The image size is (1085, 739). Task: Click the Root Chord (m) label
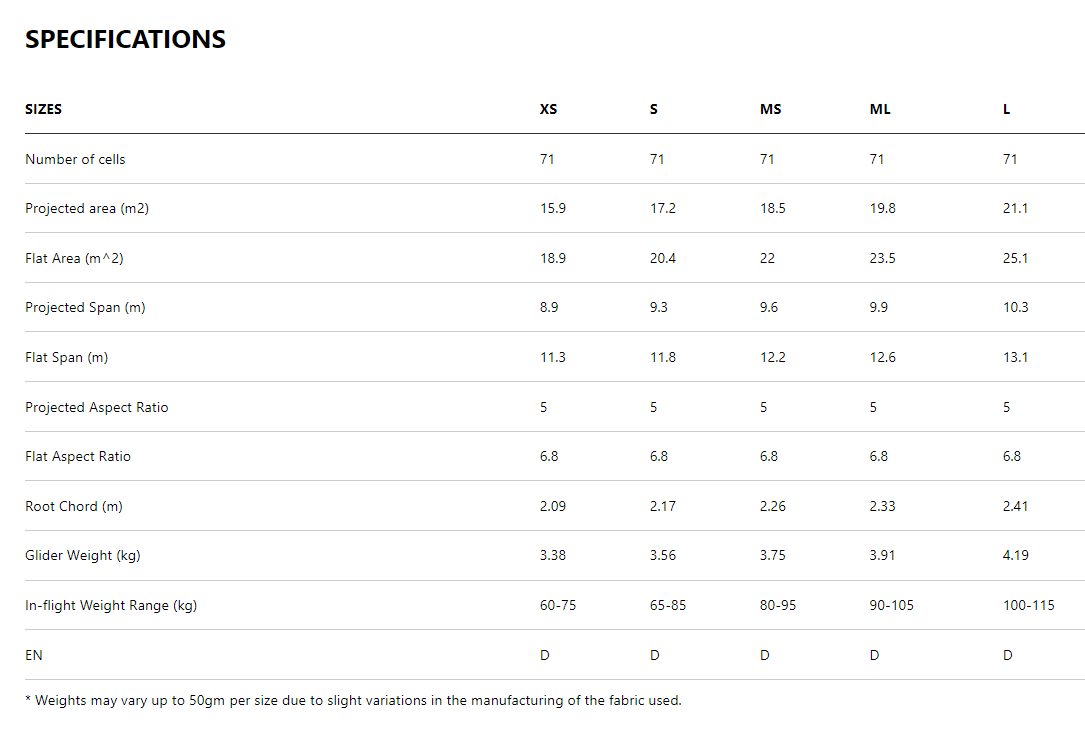pos(74,506)
